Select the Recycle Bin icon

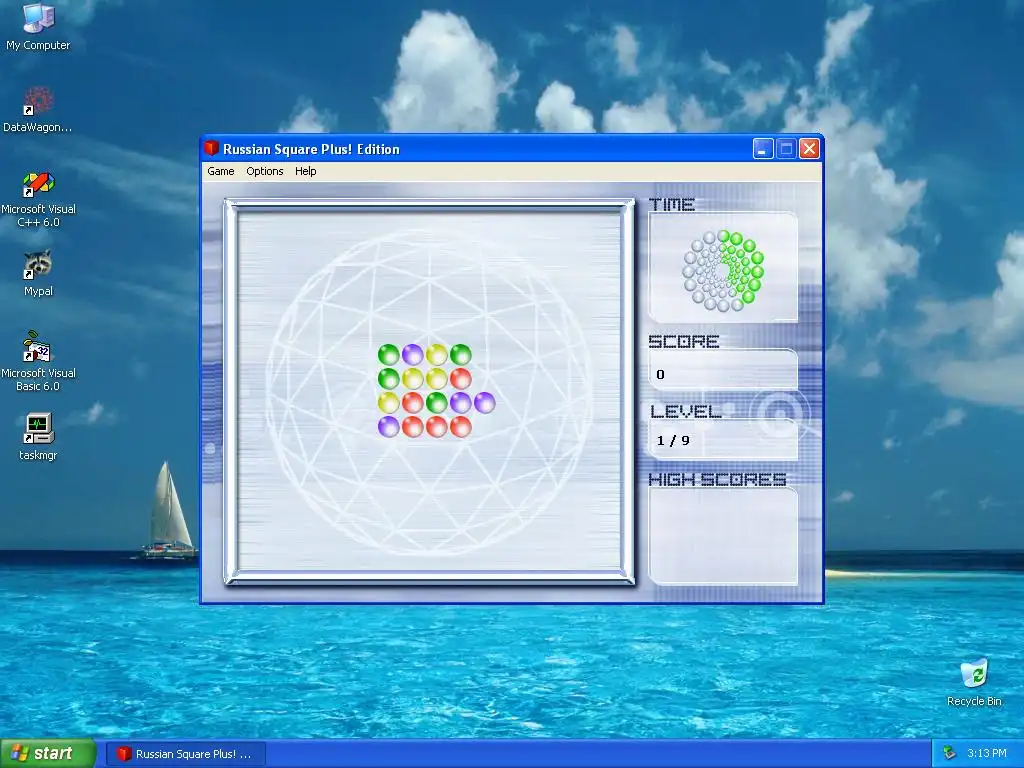974,682
